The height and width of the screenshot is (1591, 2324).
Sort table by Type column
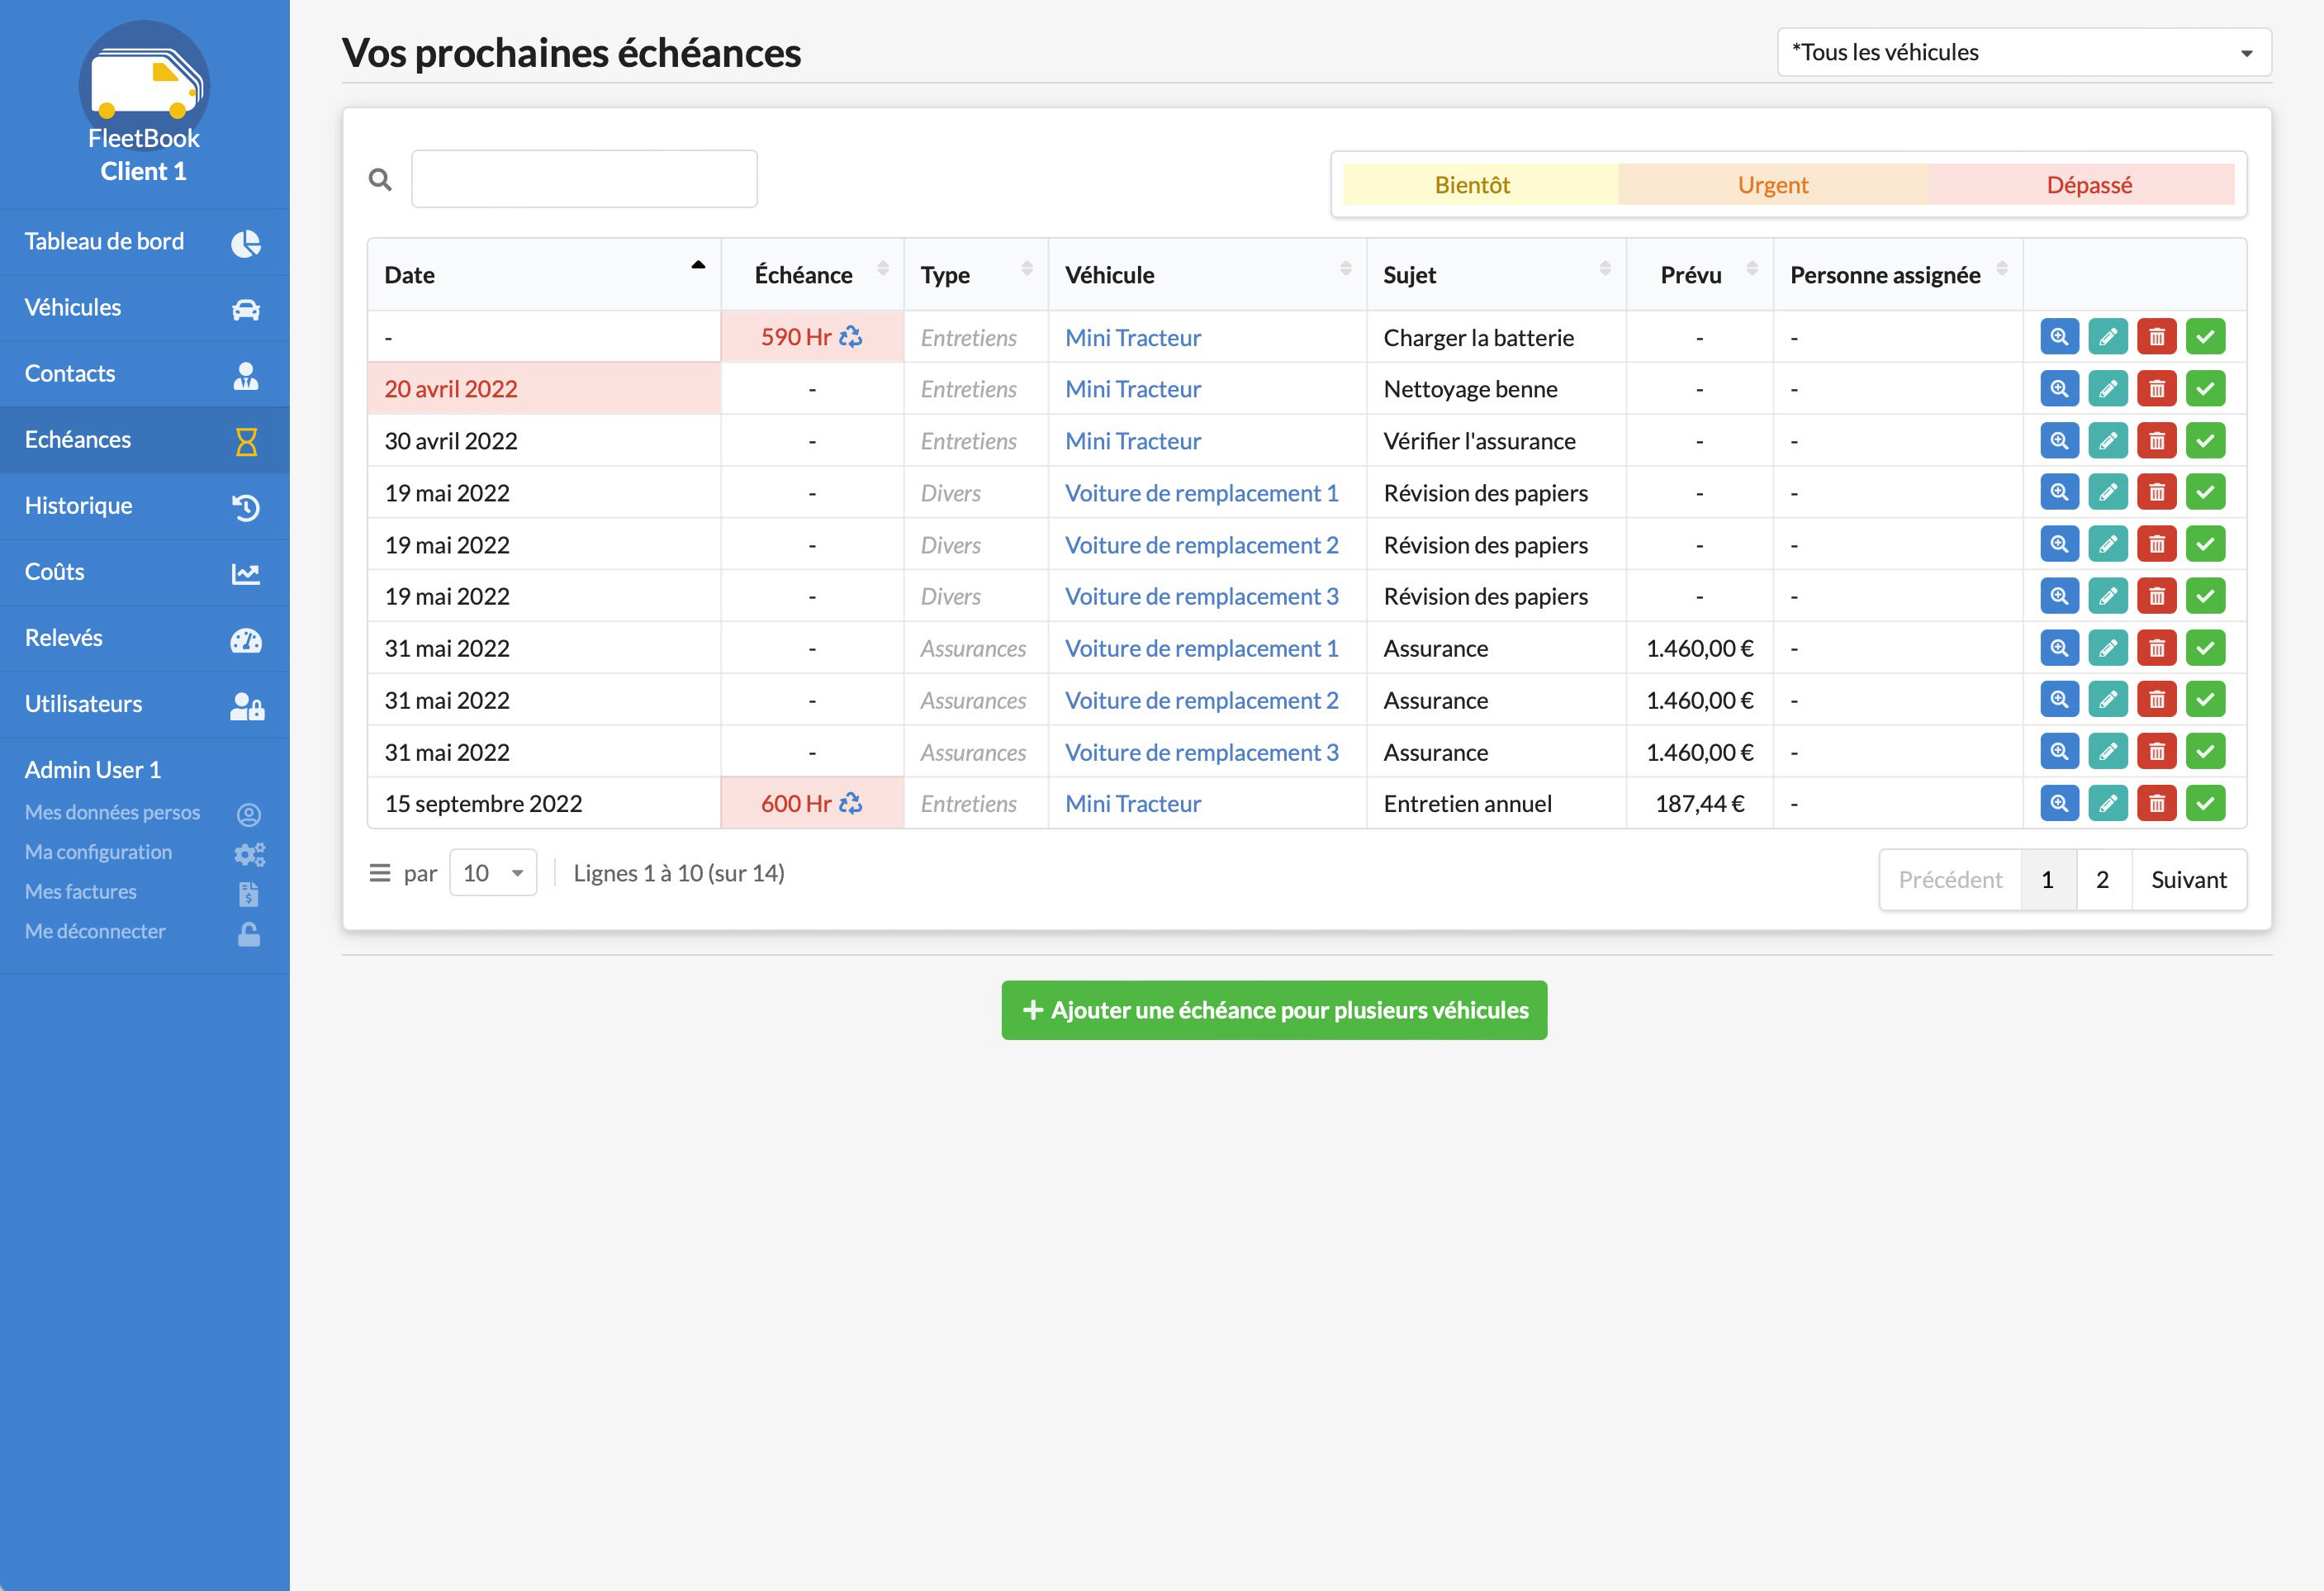pyautogui.click(x=976, y=275)
